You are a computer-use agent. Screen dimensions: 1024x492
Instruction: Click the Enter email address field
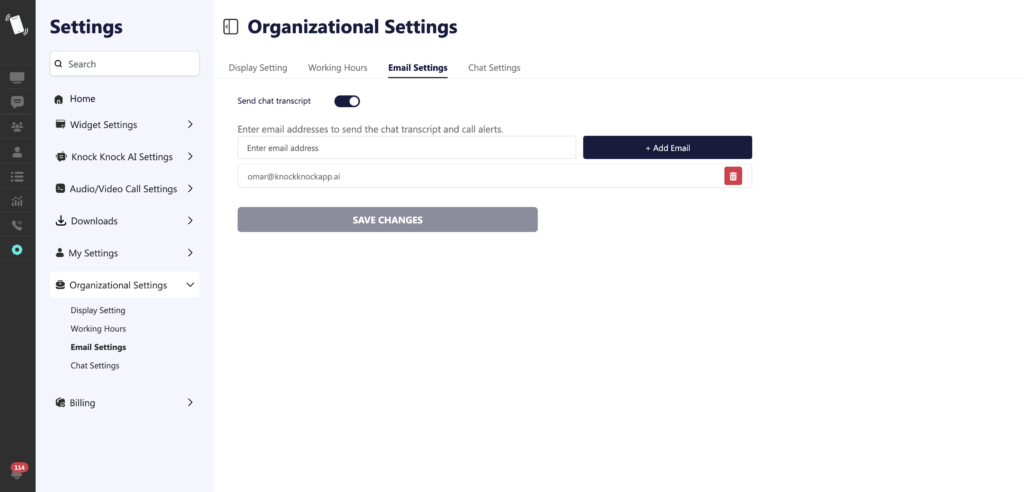tap(408, 148)
